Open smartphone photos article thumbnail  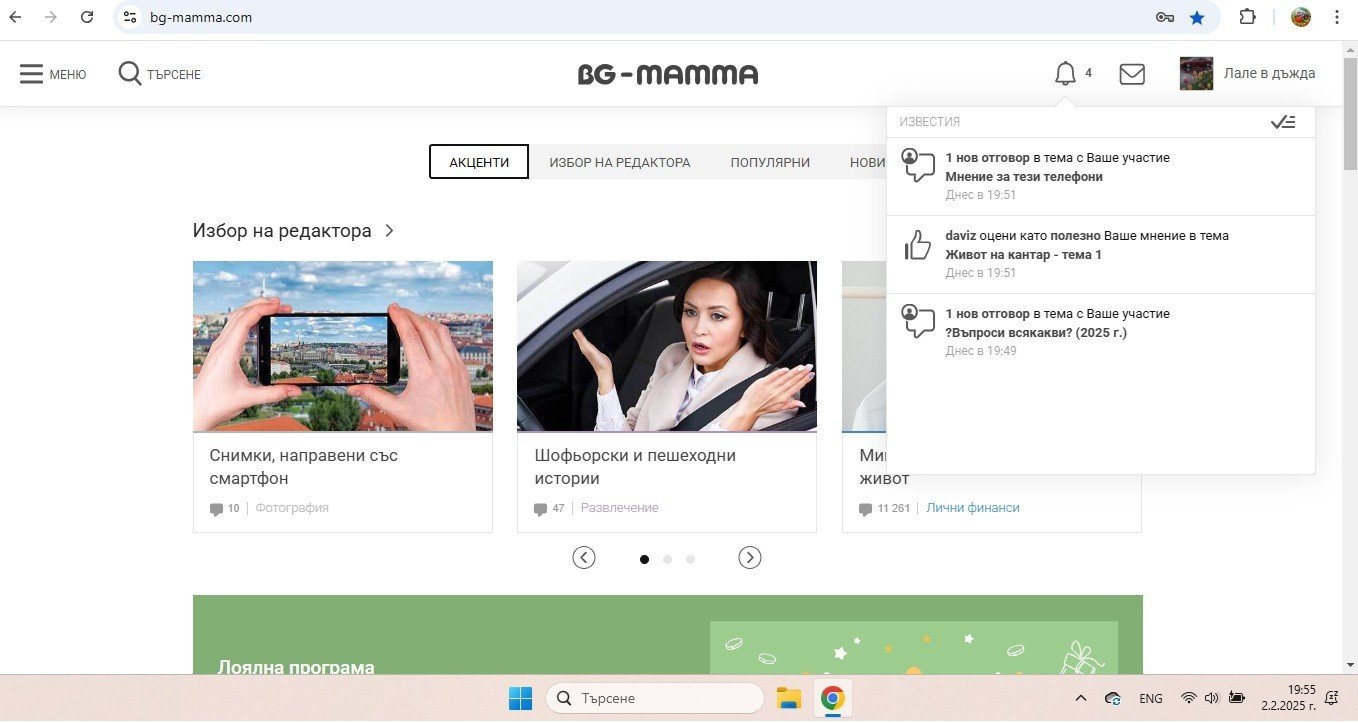[342, 346]
